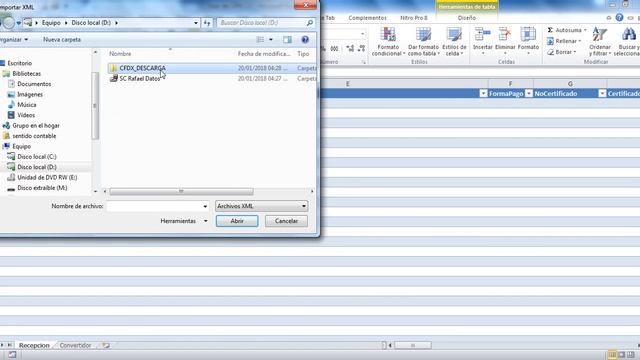Open Ordenar y filtrar

600,42
